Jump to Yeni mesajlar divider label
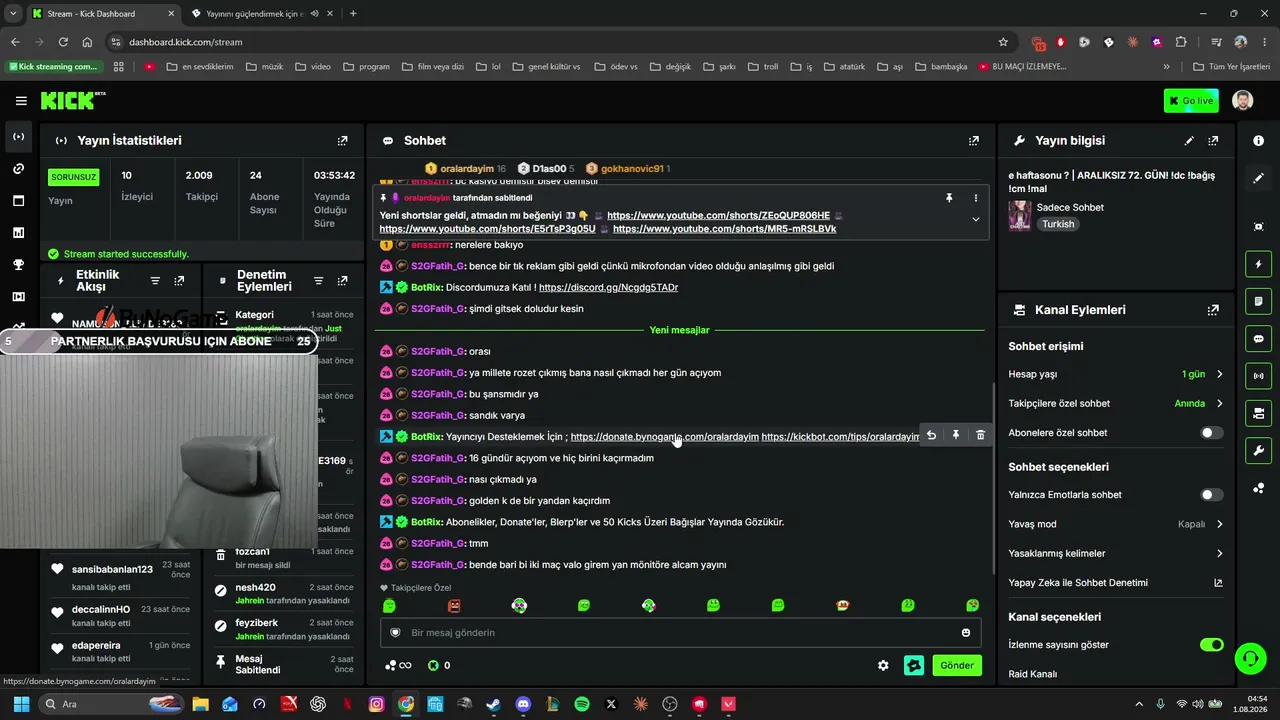Viewport: 1280px width, 720px height. pyautogui.click(x=679, y=330)
